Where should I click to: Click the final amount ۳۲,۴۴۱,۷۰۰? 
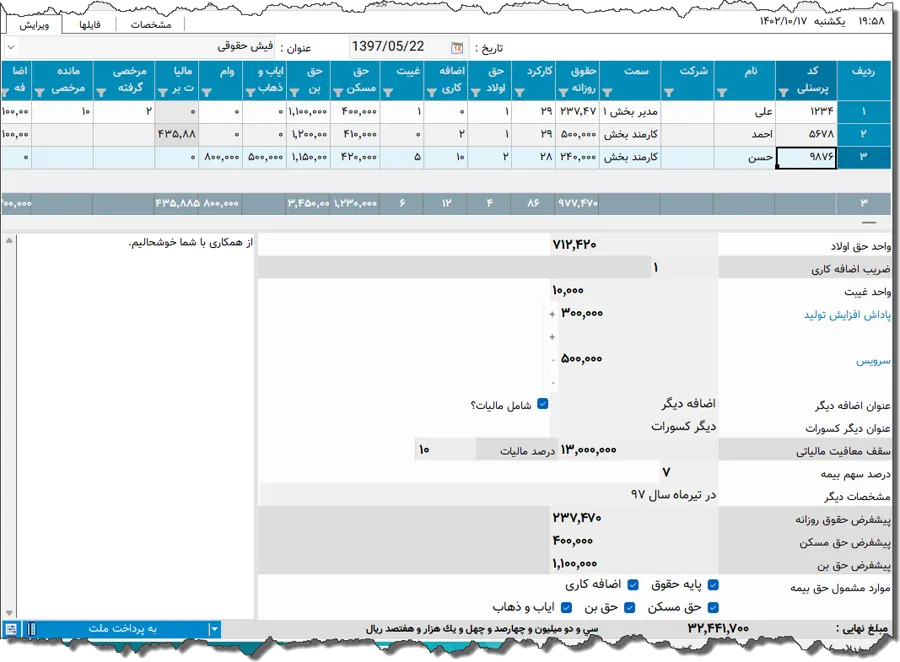click(x=719, y=629)
